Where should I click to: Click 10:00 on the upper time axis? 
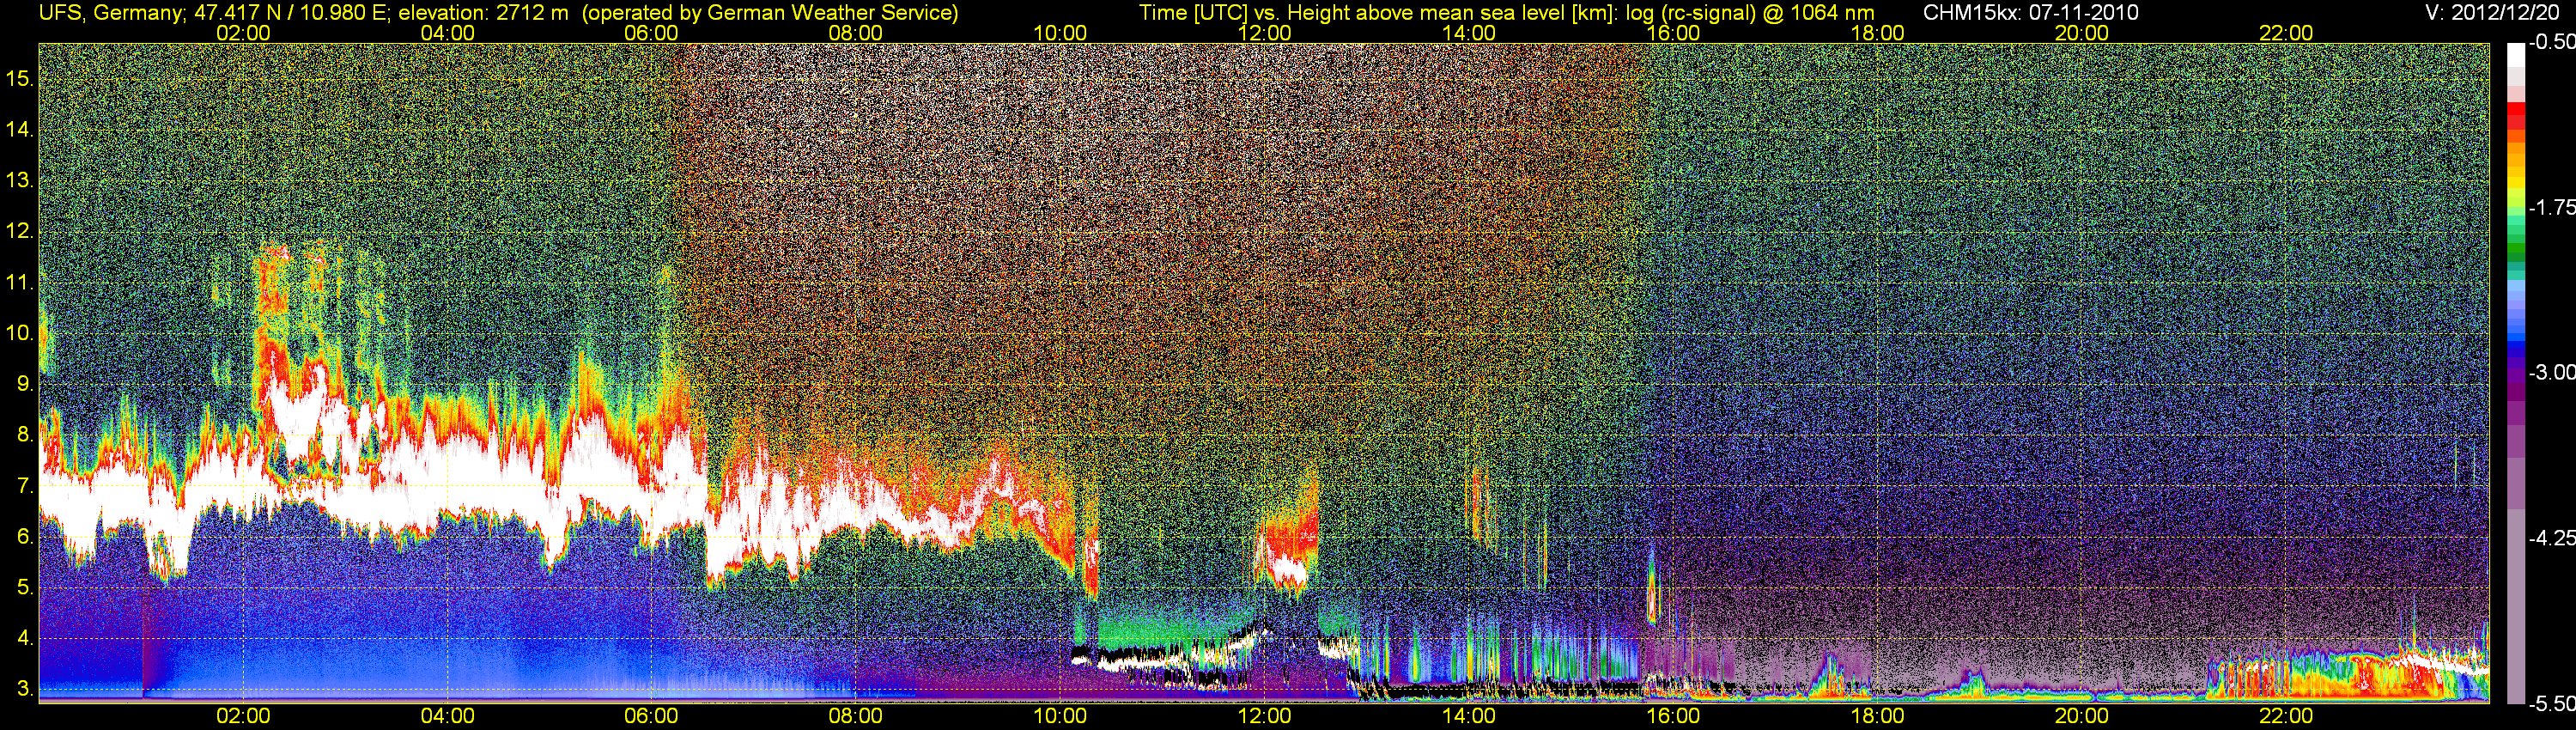1060,33
